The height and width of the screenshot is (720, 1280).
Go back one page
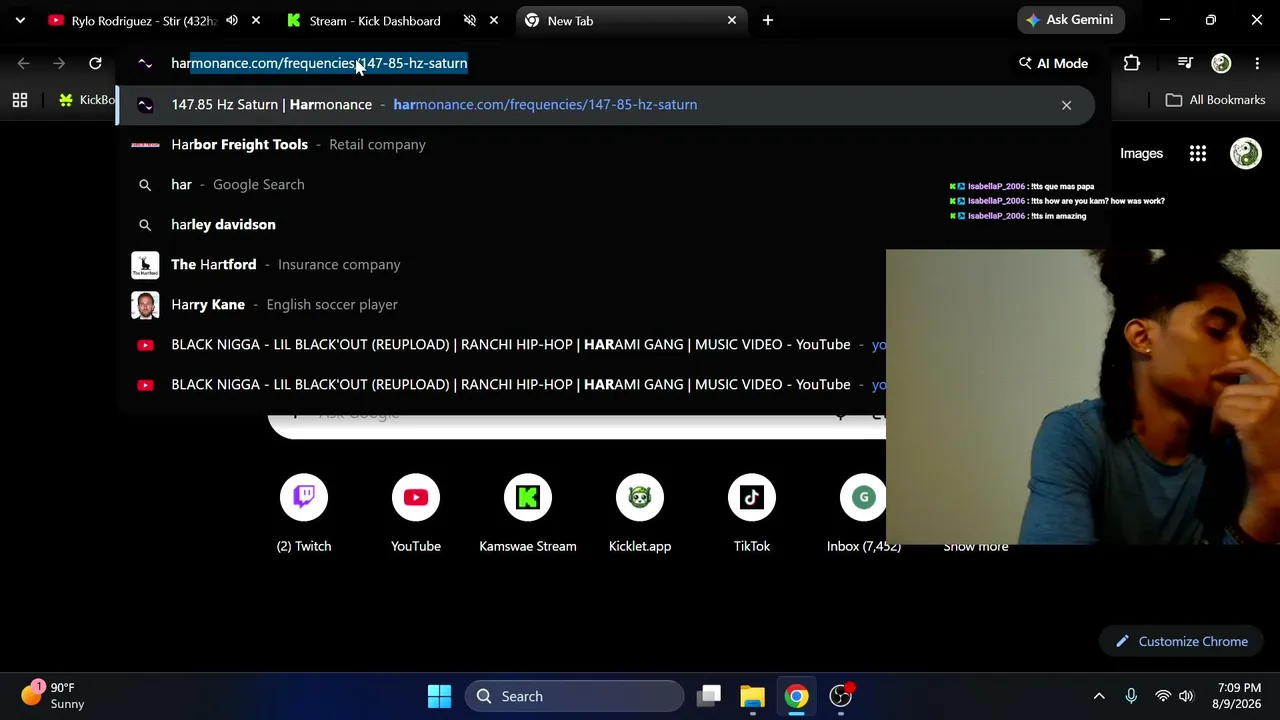(24, 63)
